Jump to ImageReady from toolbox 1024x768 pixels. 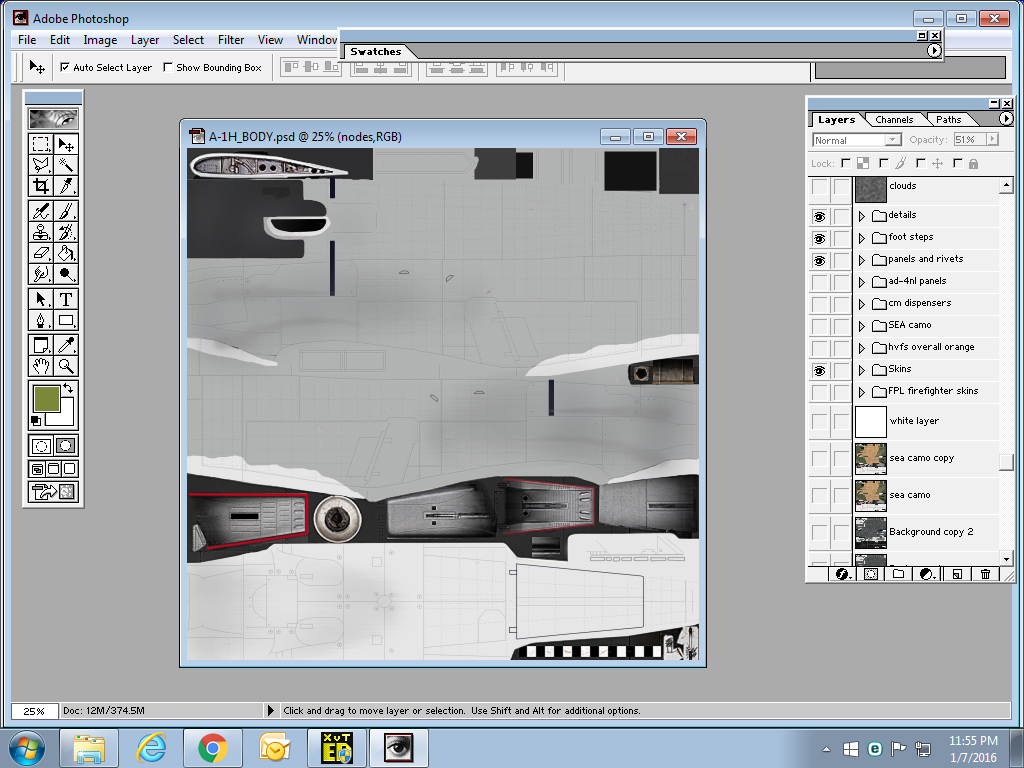pyautogui.click(x=54, y=491)
